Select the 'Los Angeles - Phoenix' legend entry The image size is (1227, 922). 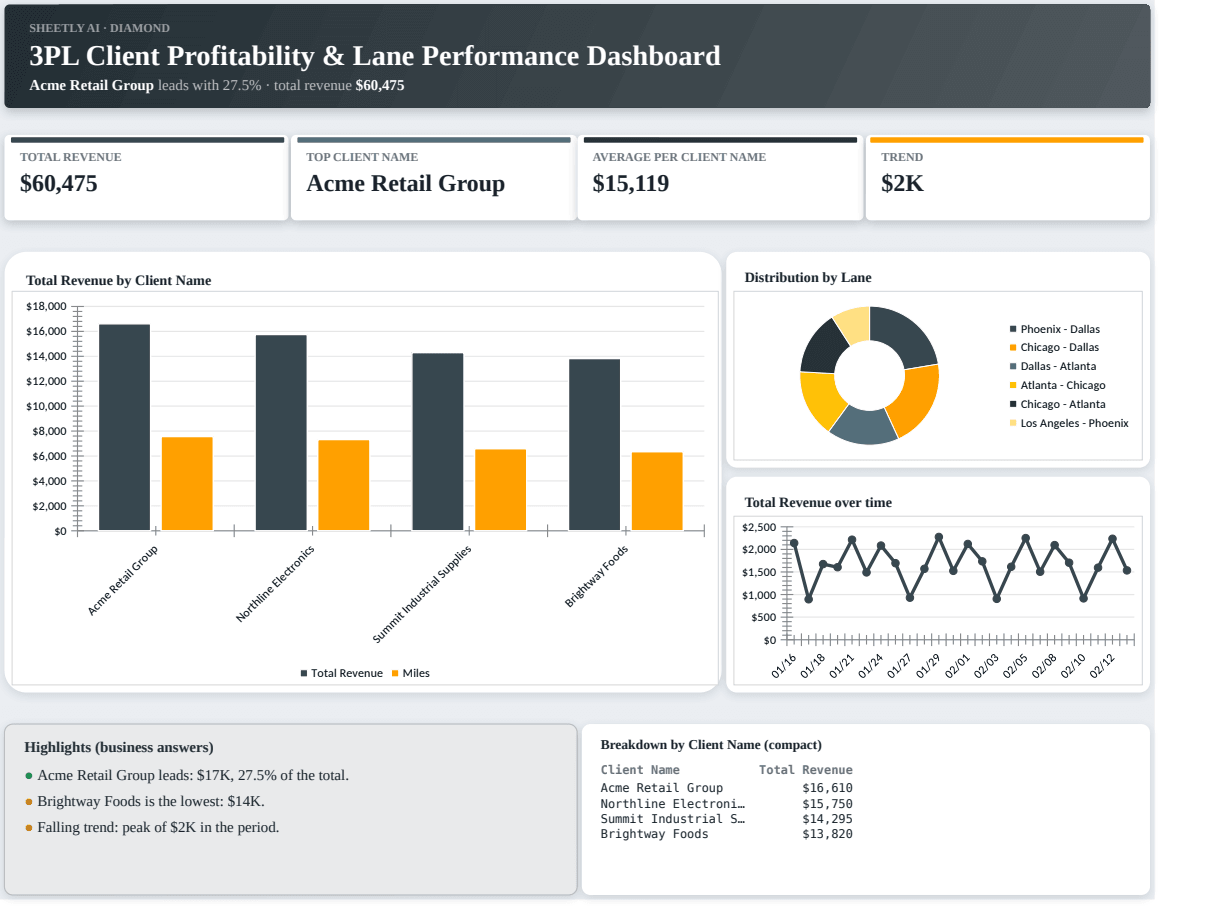point(1069,424)
